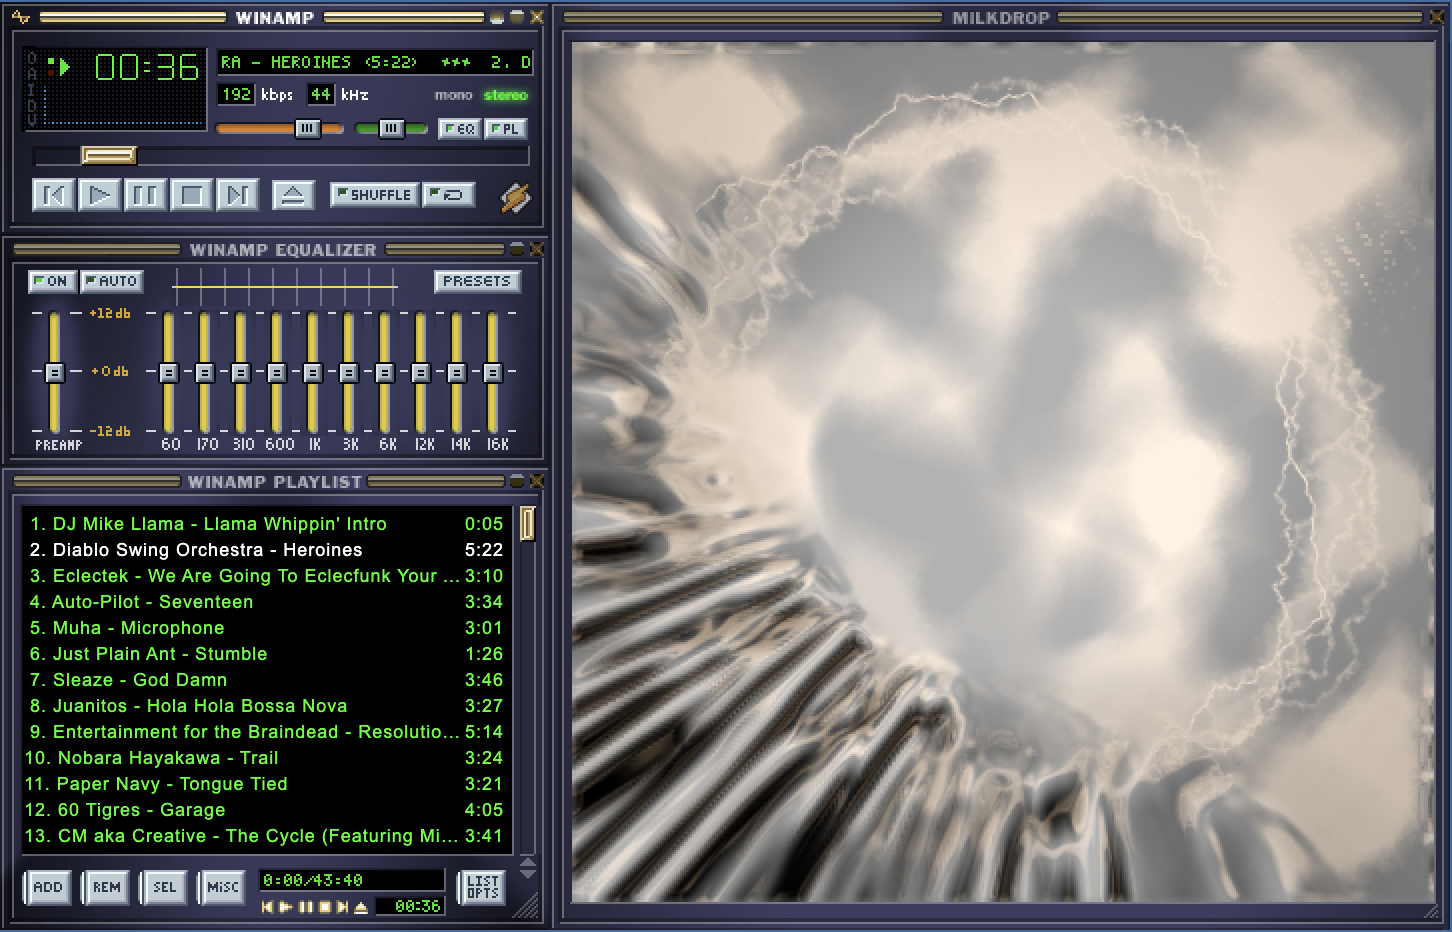Click the balance slider
1452x932 pixels.
(x=391, y=128)
